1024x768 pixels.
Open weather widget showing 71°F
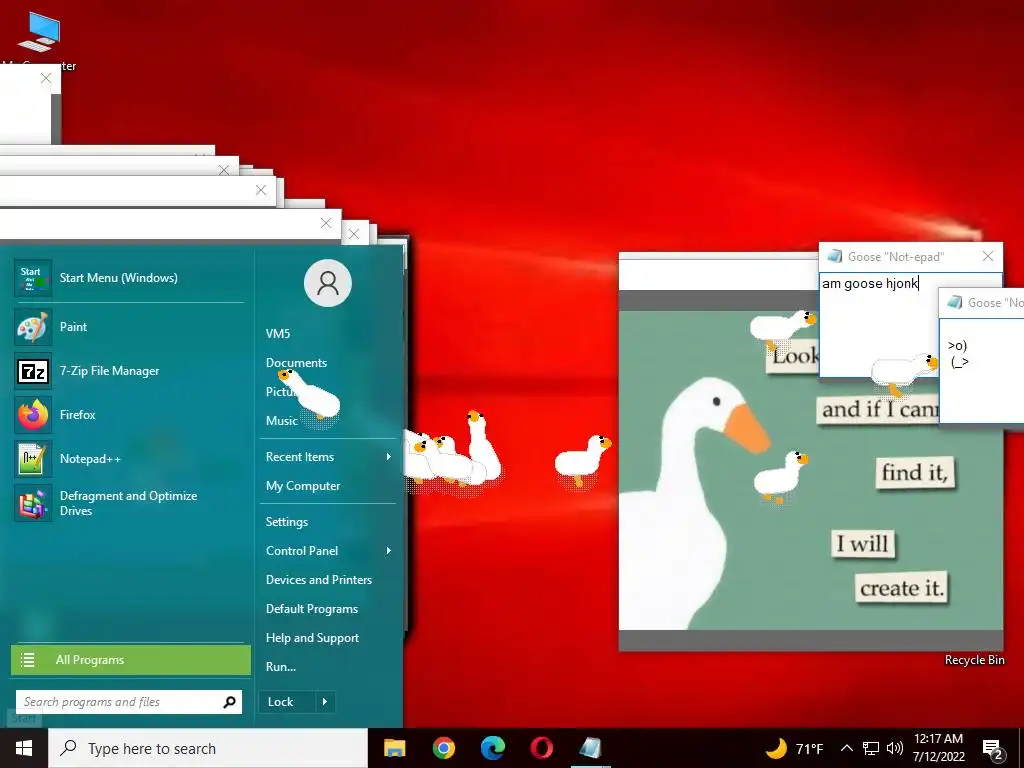[794, 748]
